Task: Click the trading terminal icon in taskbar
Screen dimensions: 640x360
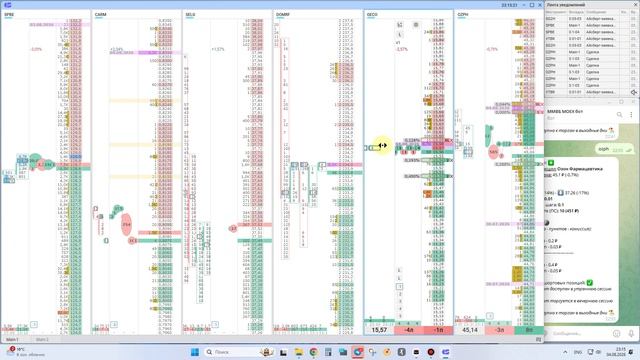Action: point(446,352)
